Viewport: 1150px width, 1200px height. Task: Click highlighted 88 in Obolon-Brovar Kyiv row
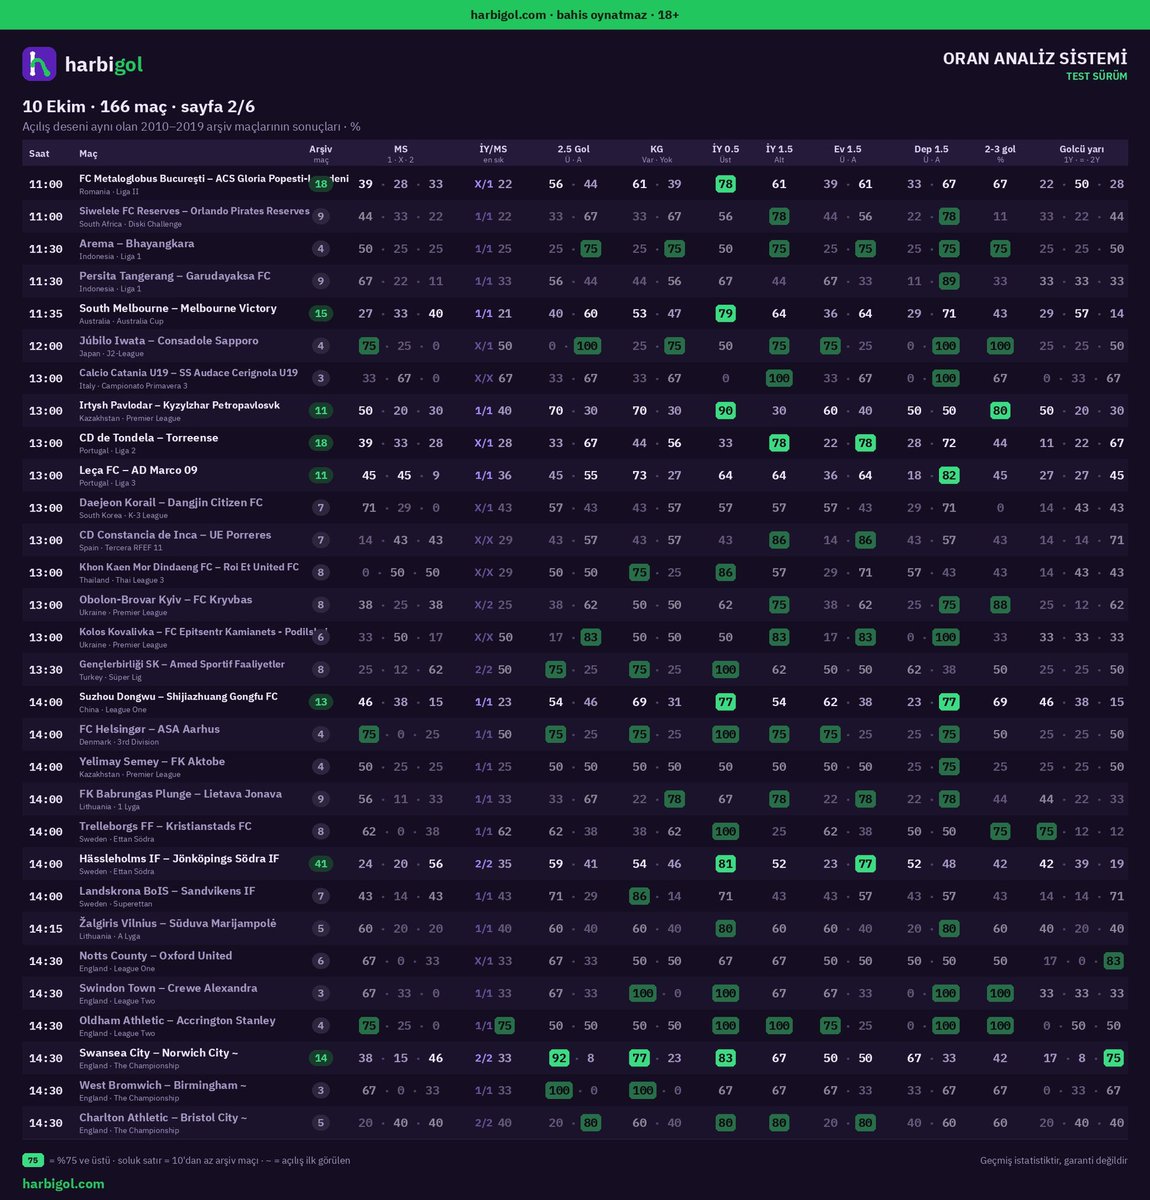(1000, 605)
